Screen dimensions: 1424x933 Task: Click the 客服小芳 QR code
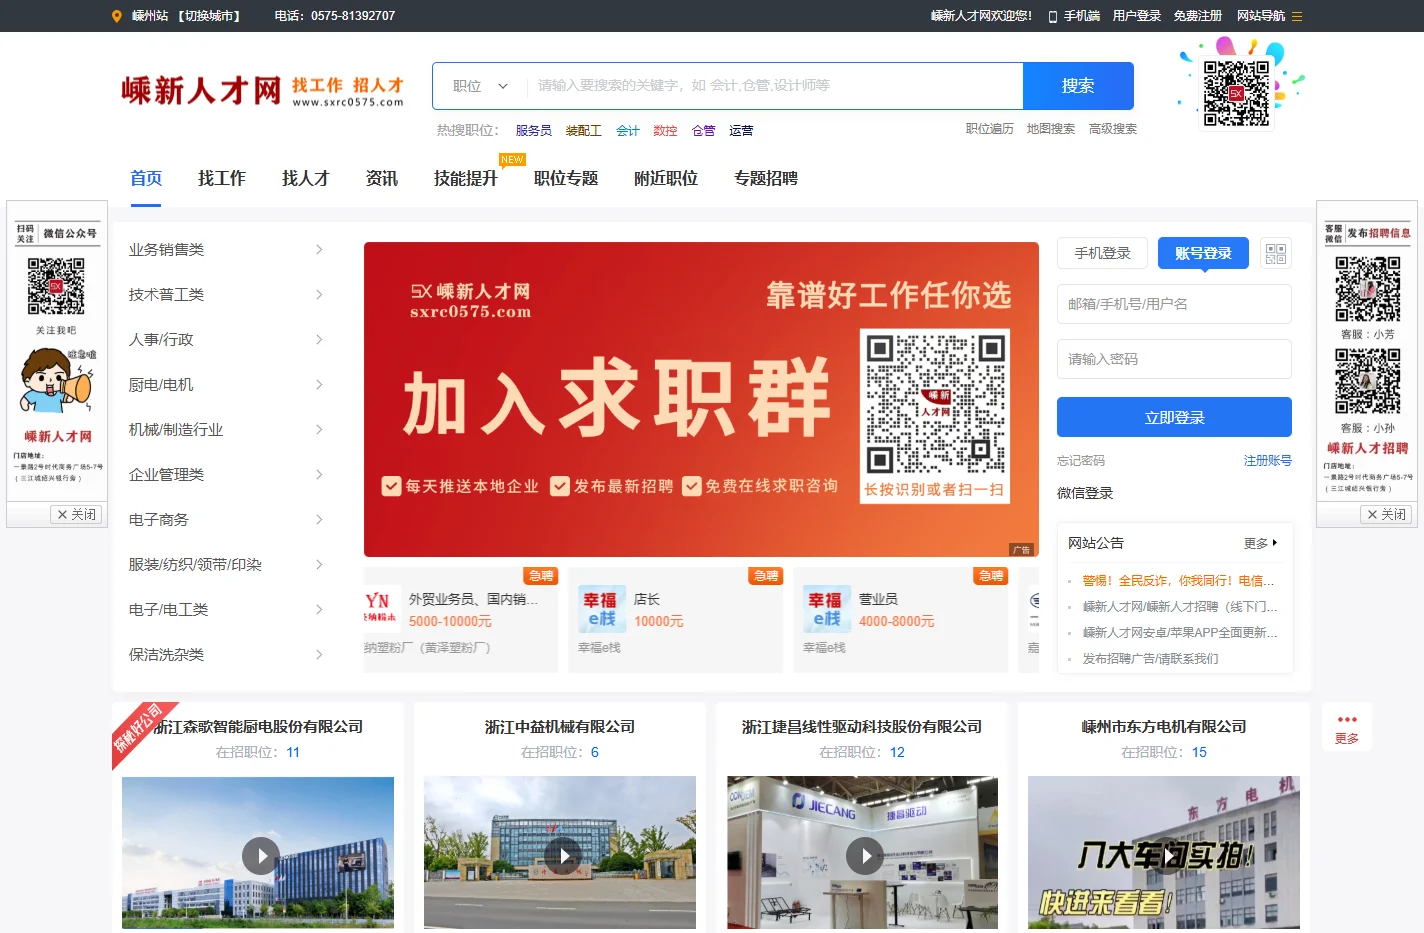(1368, 289)
